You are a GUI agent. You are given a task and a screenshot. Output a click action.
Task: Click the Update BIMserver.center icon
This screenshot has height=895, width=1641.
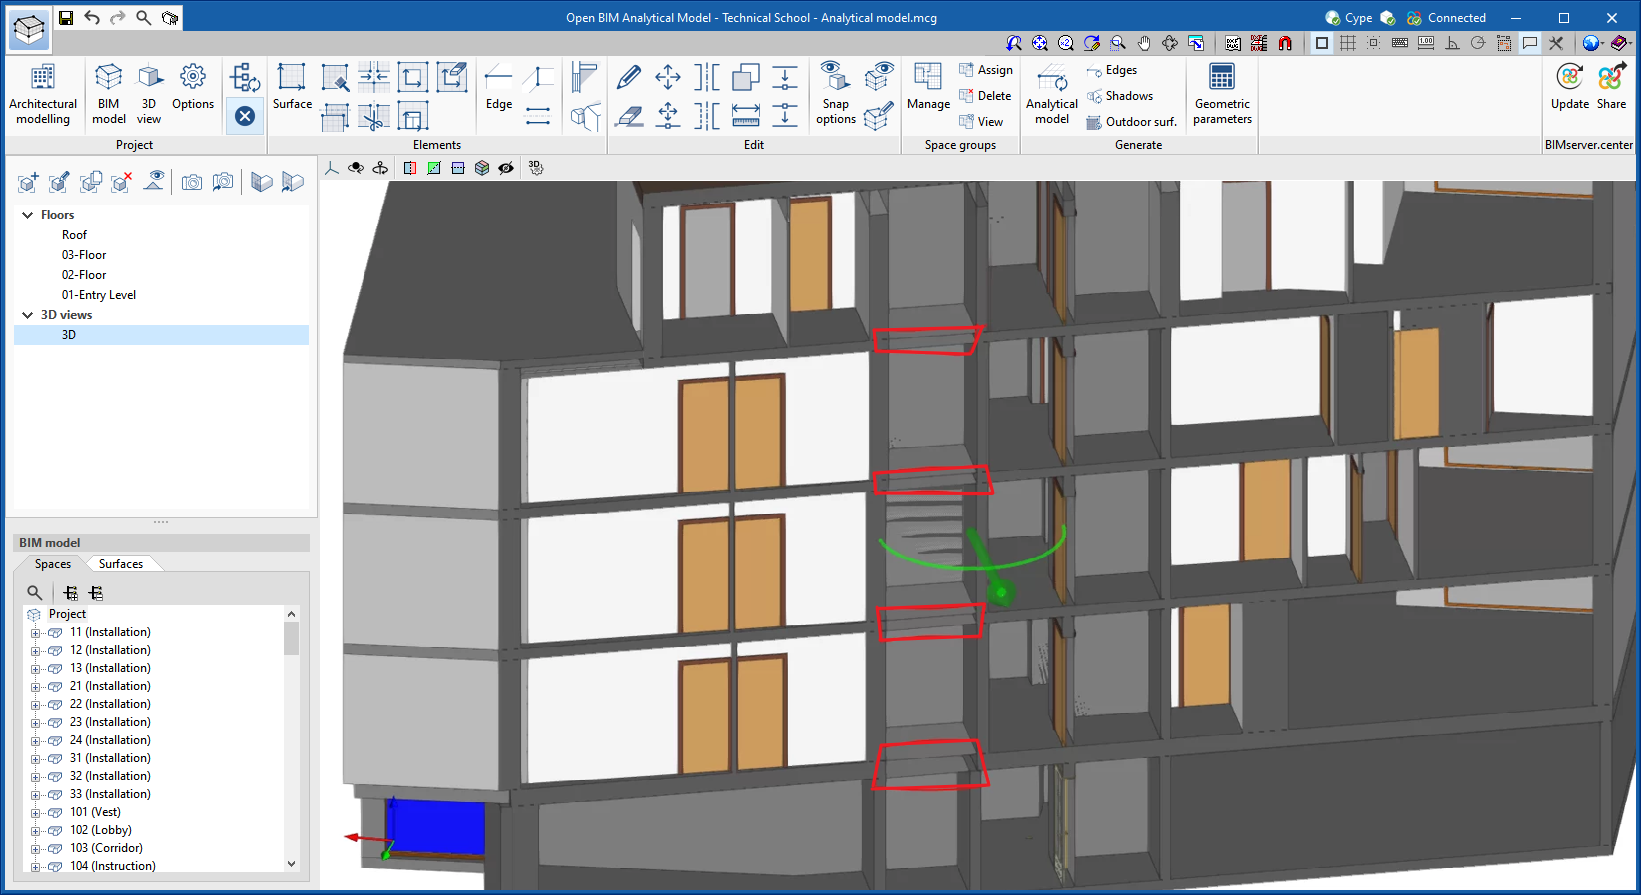[x=1569, y=87]
